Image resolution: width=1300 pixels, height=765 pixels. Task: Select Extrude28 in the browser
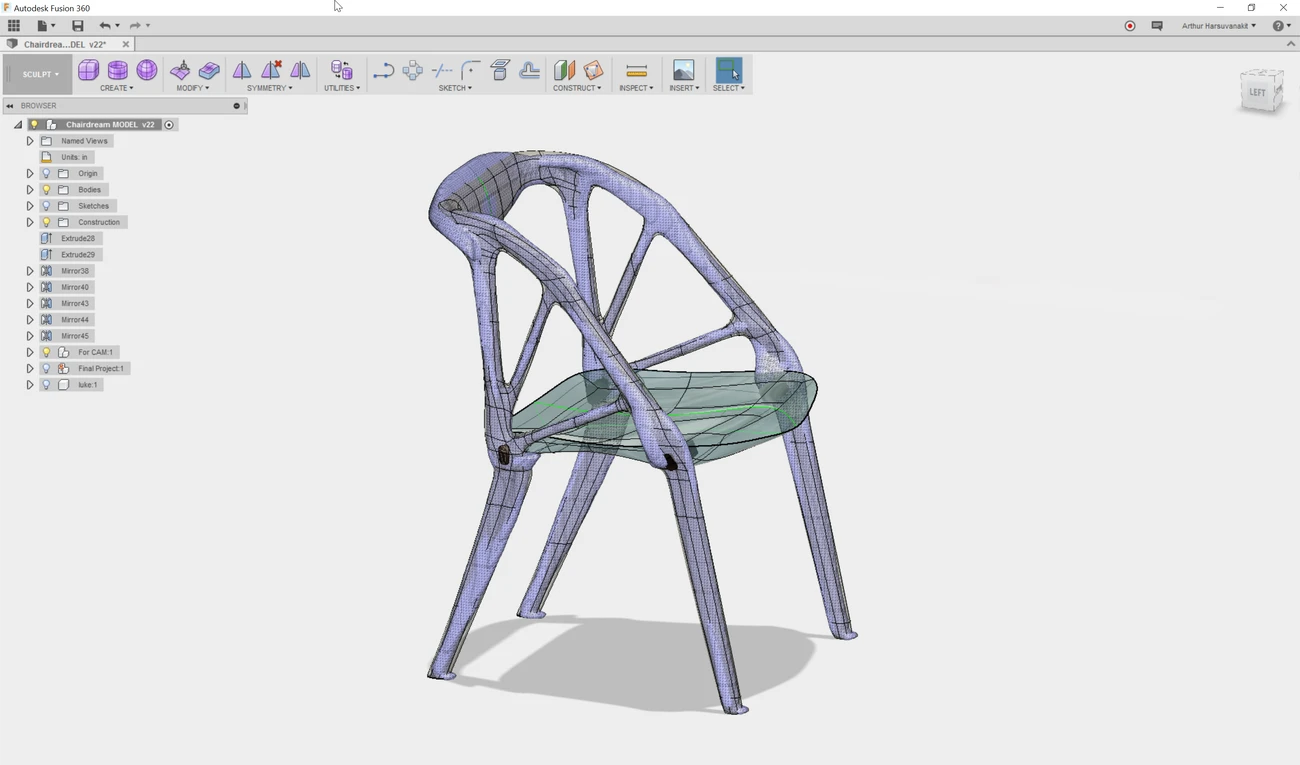coord(78,239)
